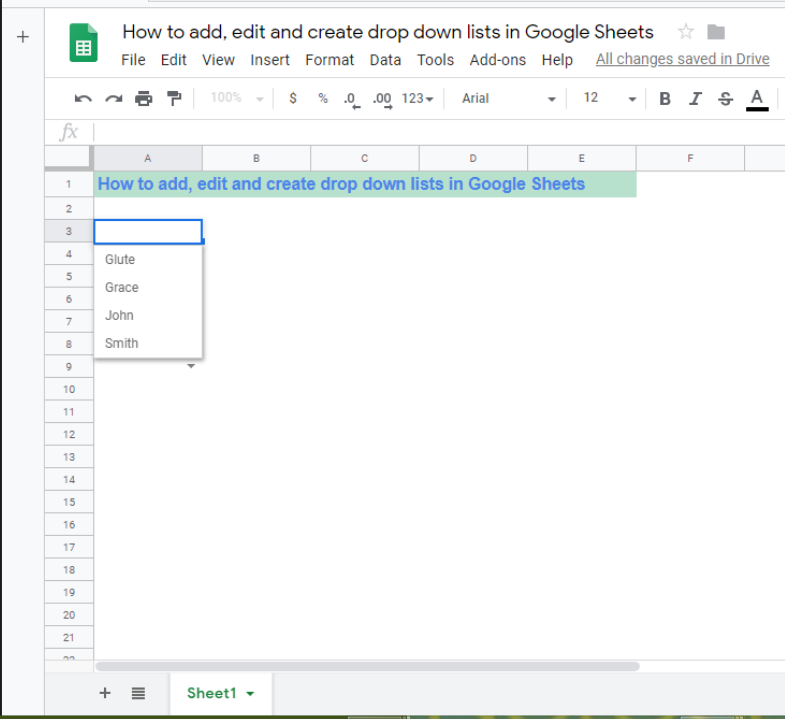Image resolution: width=791 pixels, height=721 pixels.
Task: Choose Smith from the dropdown list
Action: [148, 343]
